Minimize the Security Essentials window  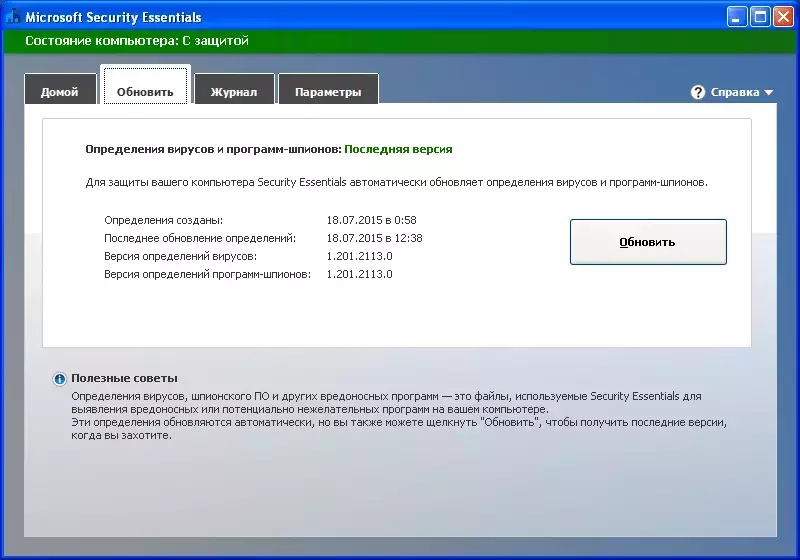pos(737,17)
